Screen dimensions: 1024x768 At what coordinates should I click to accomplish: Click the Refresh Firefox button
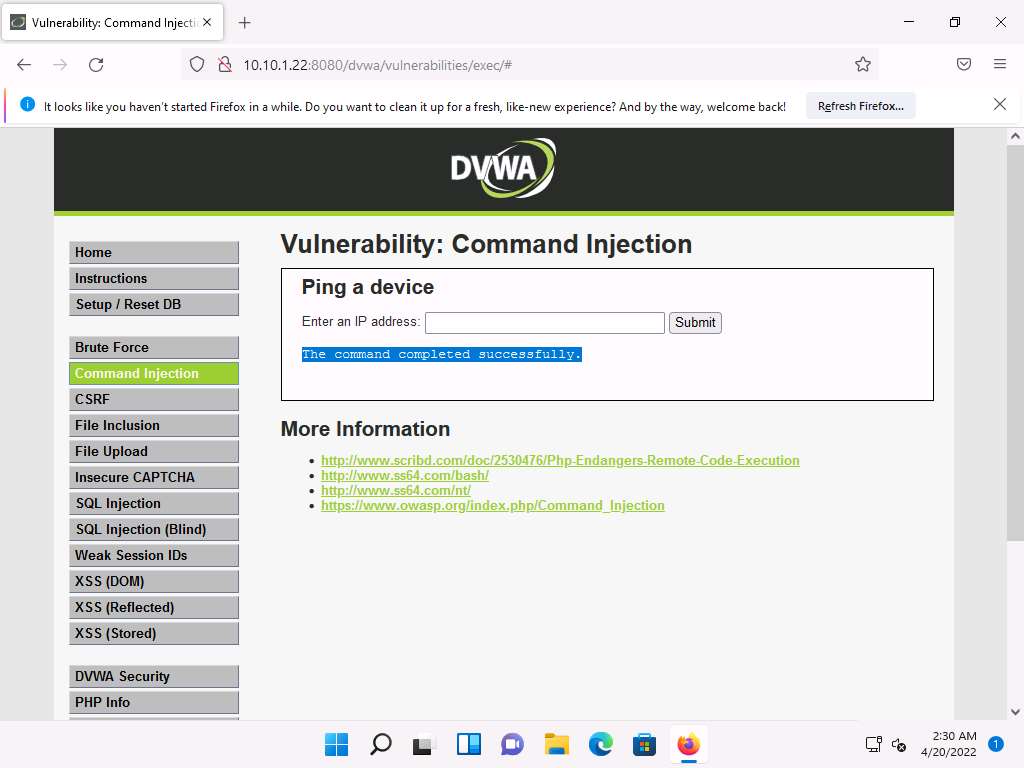point(860,106)
